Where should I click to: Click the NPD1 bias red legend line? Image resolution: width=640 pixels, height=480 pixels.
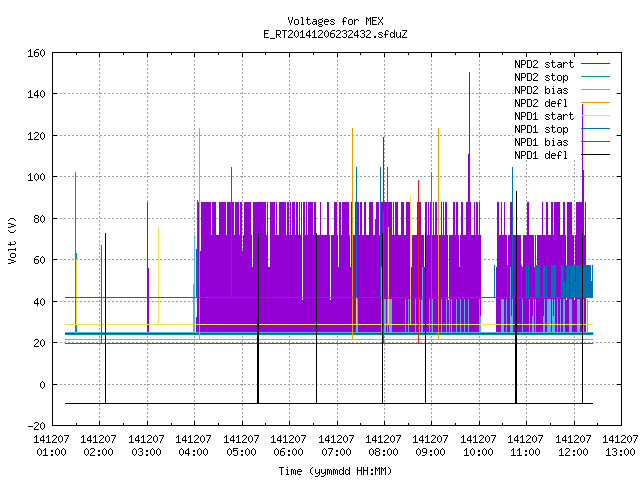pyautogui.click(x=595, y=142)
